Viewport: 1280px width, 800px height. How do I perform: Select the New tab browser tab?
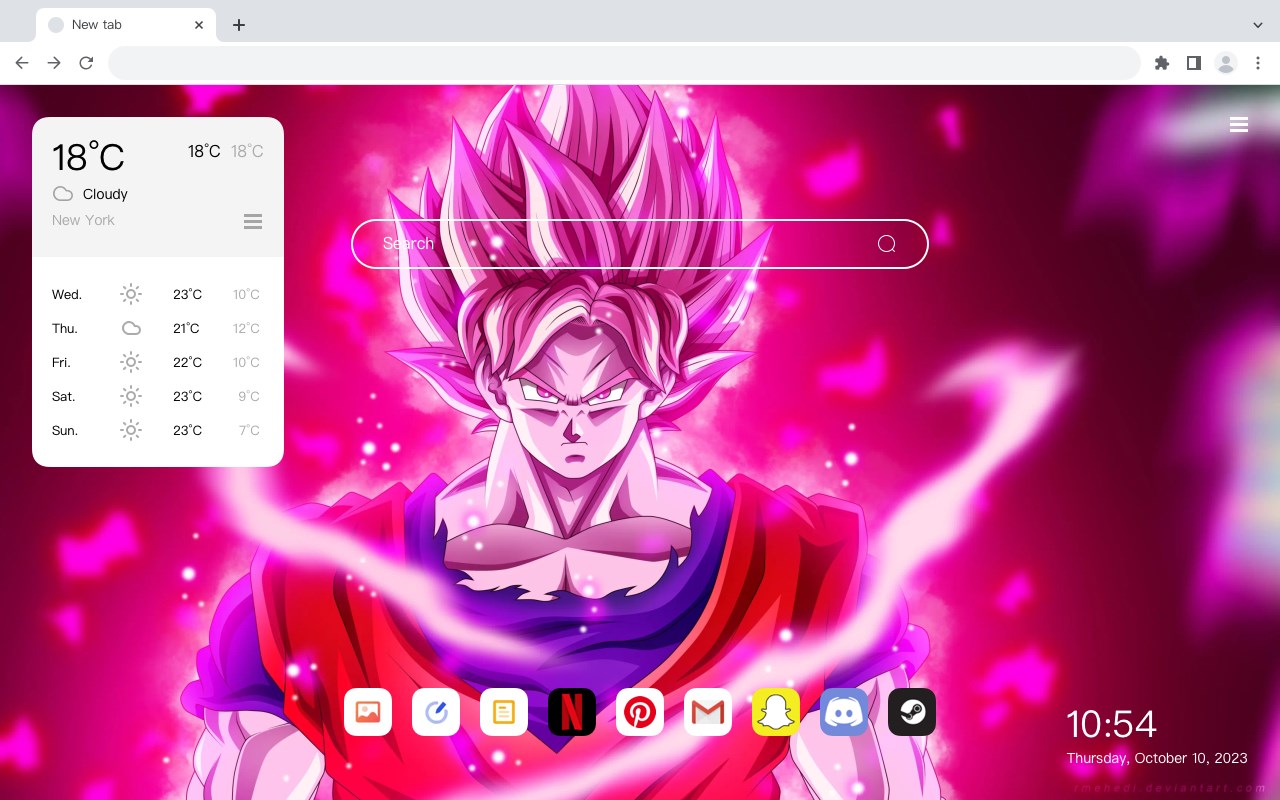[126, 24]
